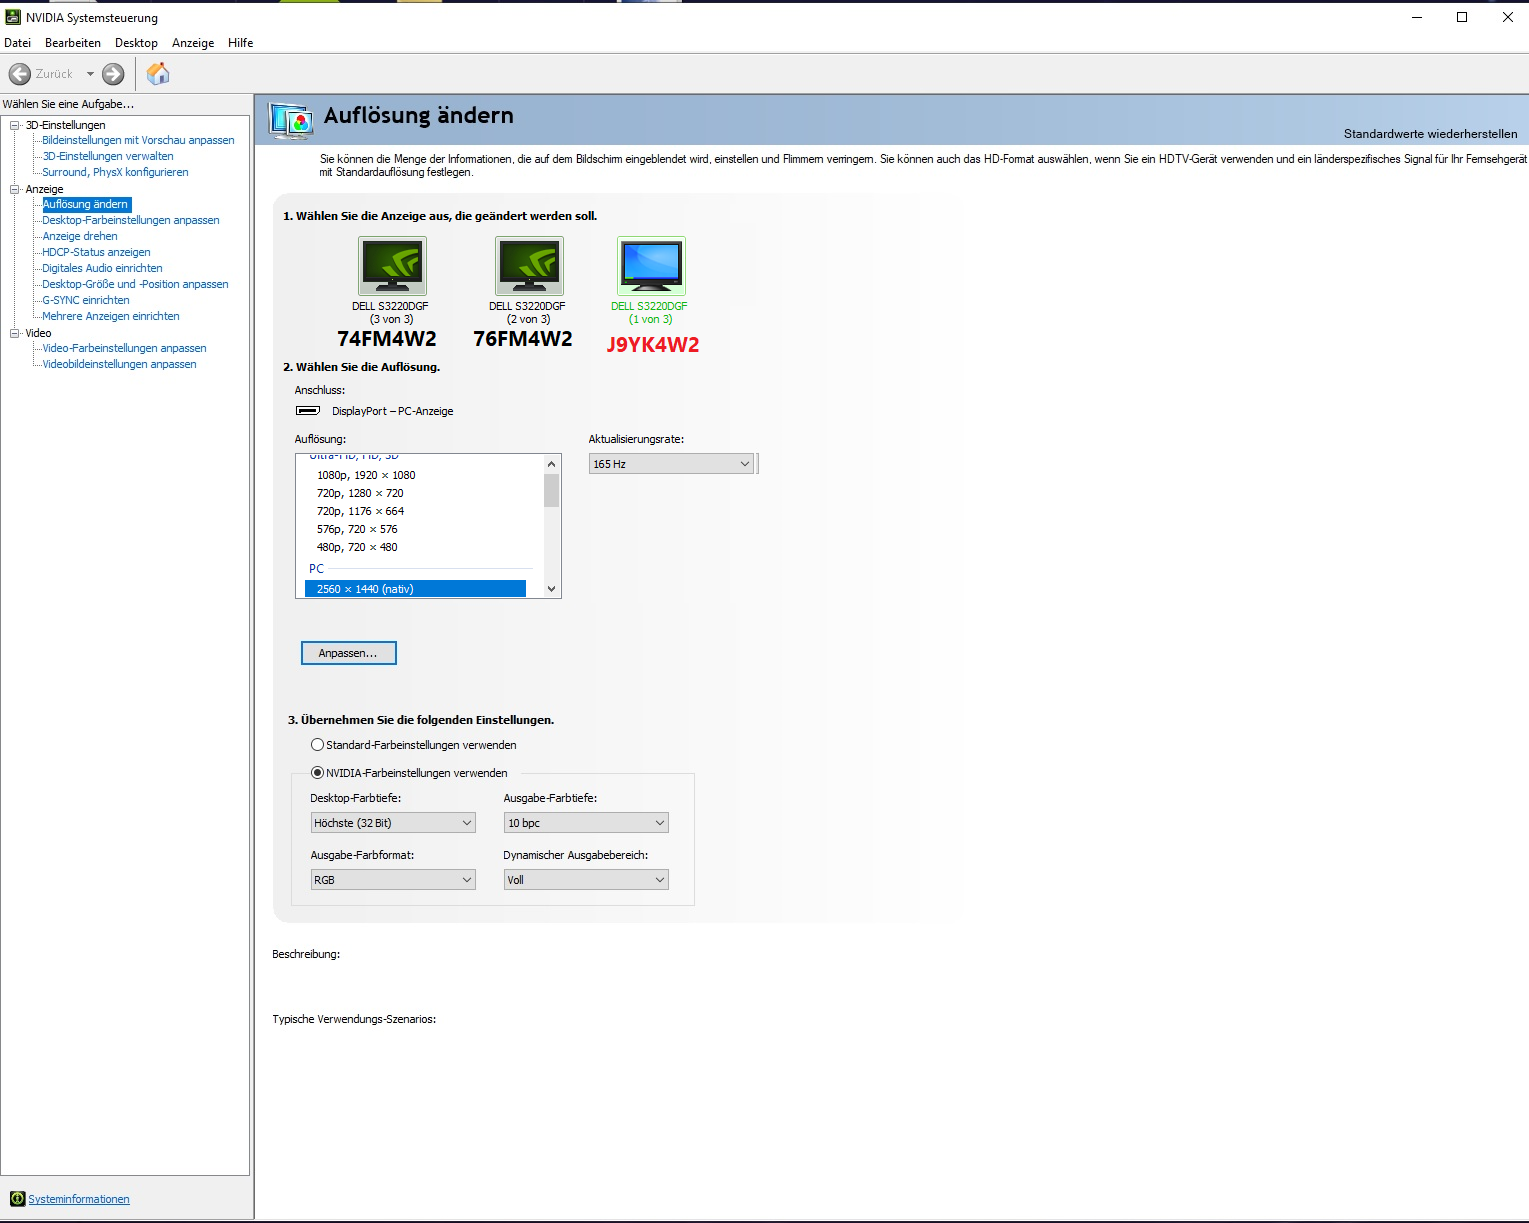
Task: Open Desktop-Größe und -Position anpassen
Action: click(x=135, y=284)
